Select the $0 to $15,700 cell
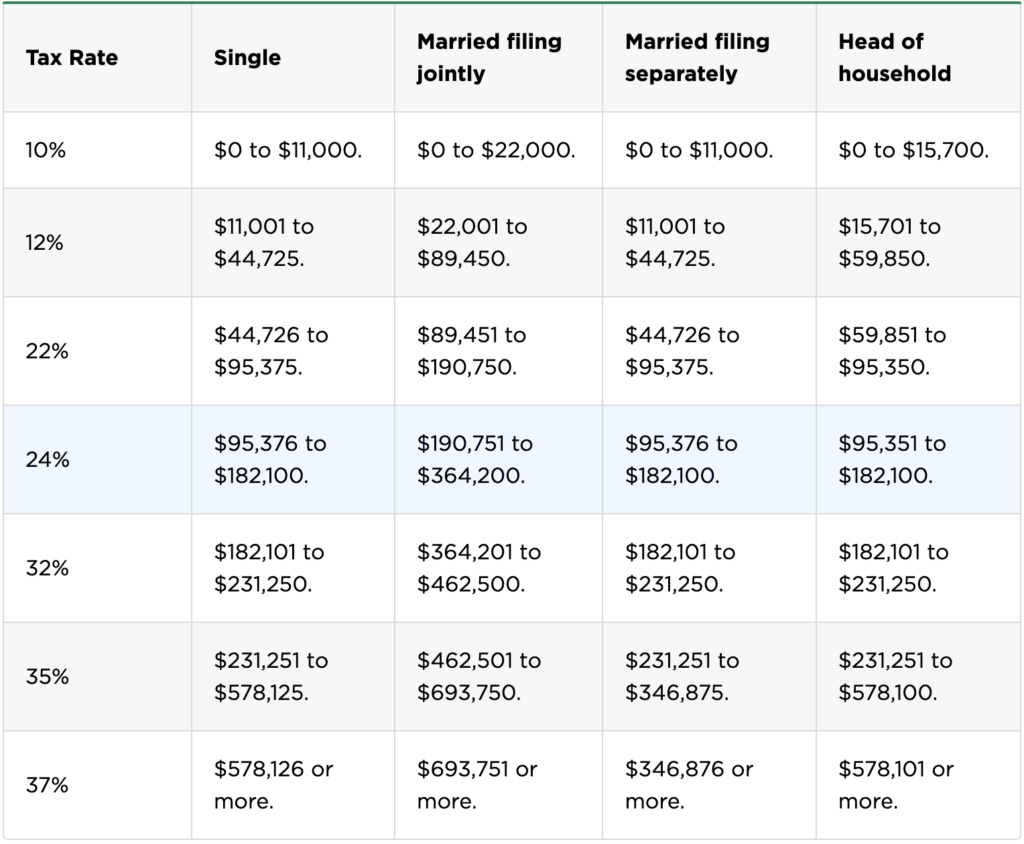 pyautogui.click(x=913, y=150)
